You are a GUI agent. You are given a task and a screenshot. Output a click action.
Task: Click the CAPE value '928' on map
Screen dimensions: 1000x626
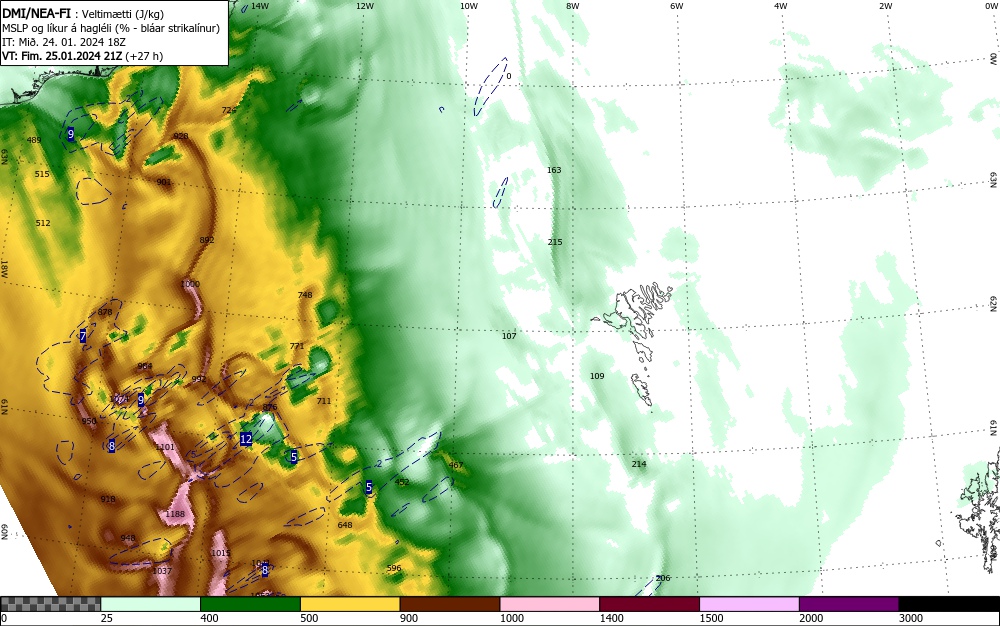tap(181, 136)
